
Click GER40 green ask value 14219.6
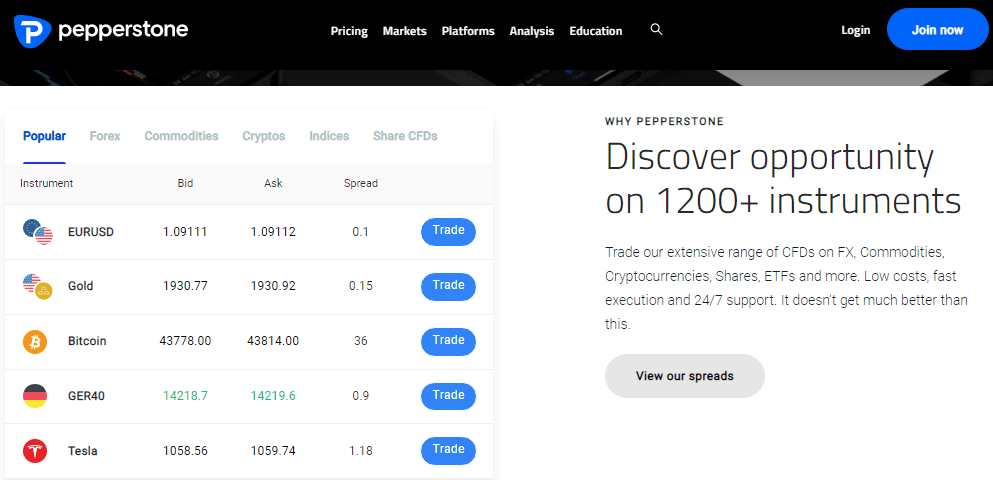pyautogui.click(x=273, y=396)
